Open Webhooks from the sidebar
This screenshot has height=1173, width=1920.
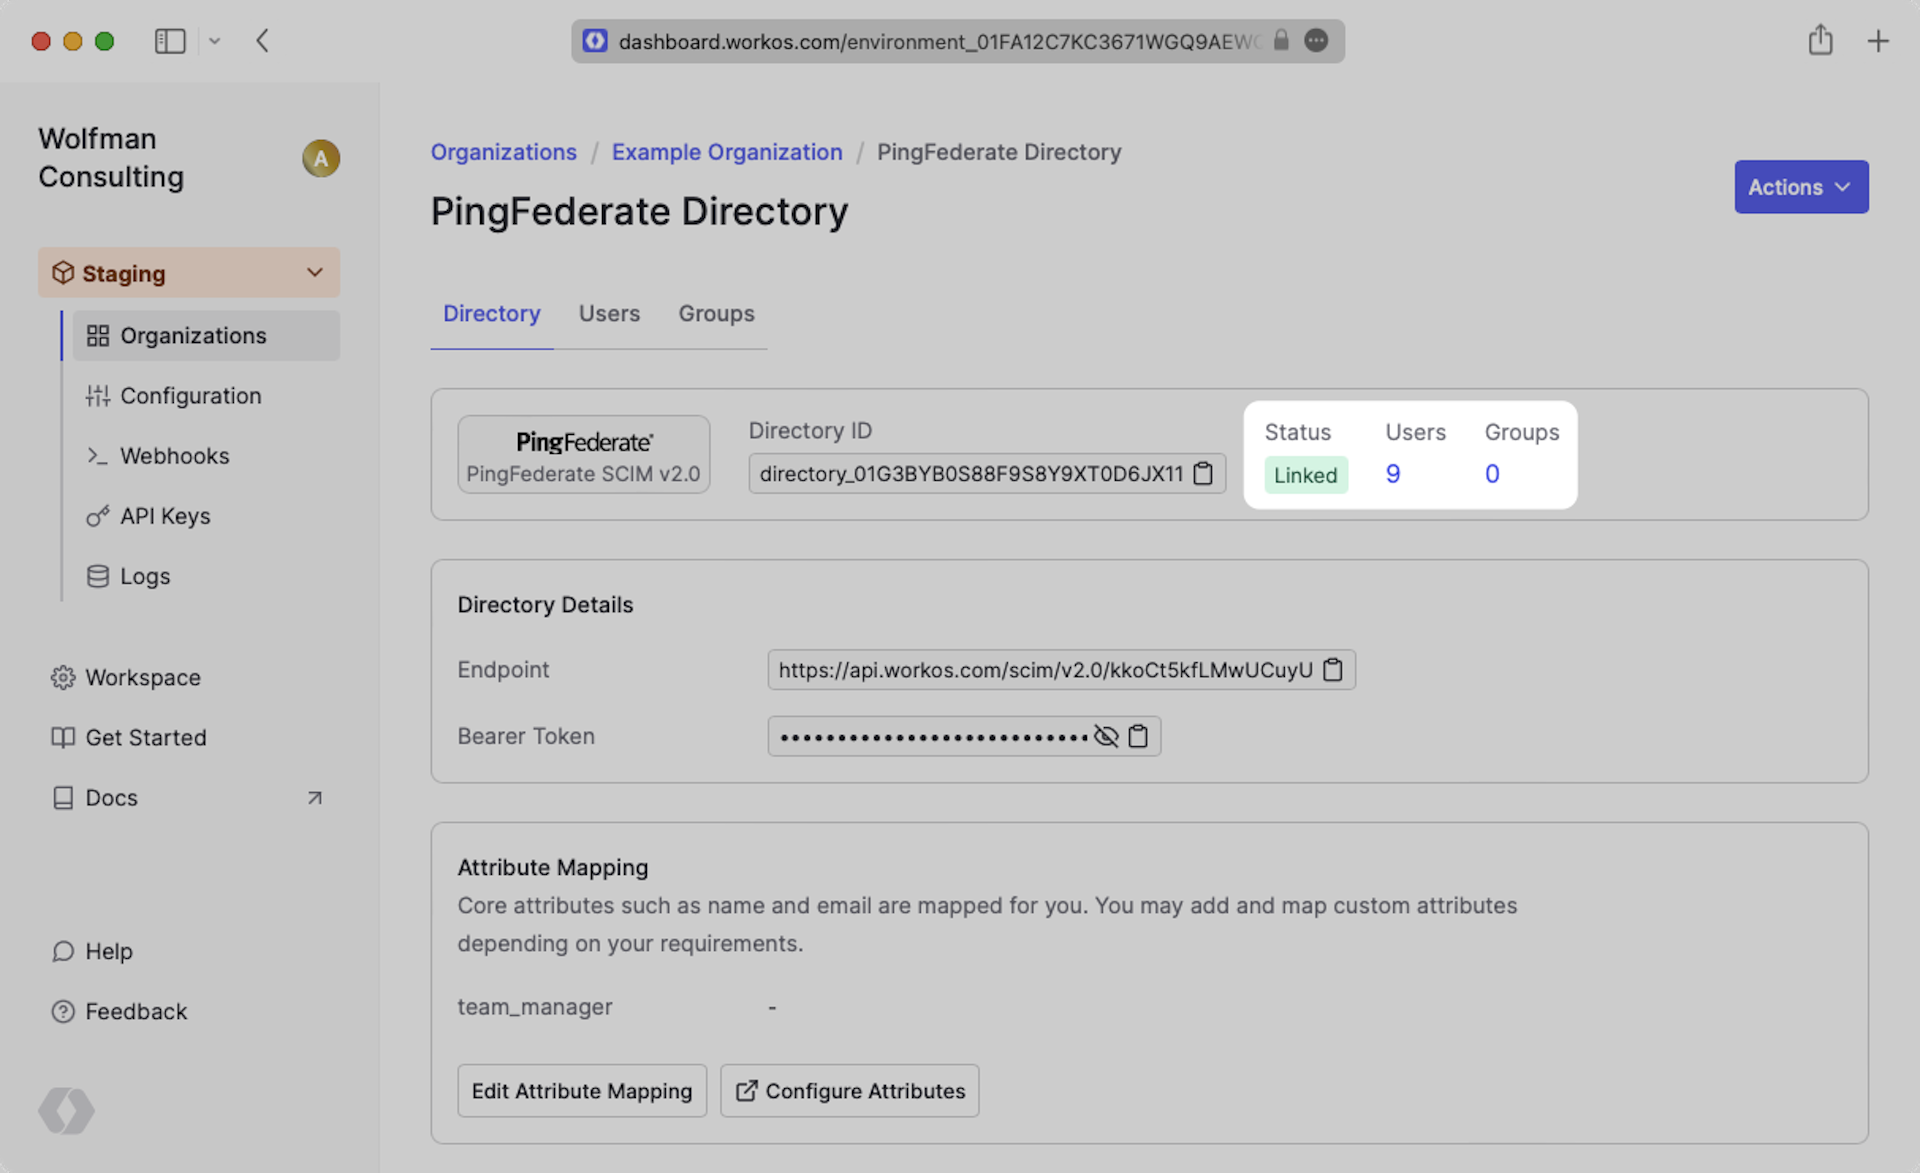point(174,456)
